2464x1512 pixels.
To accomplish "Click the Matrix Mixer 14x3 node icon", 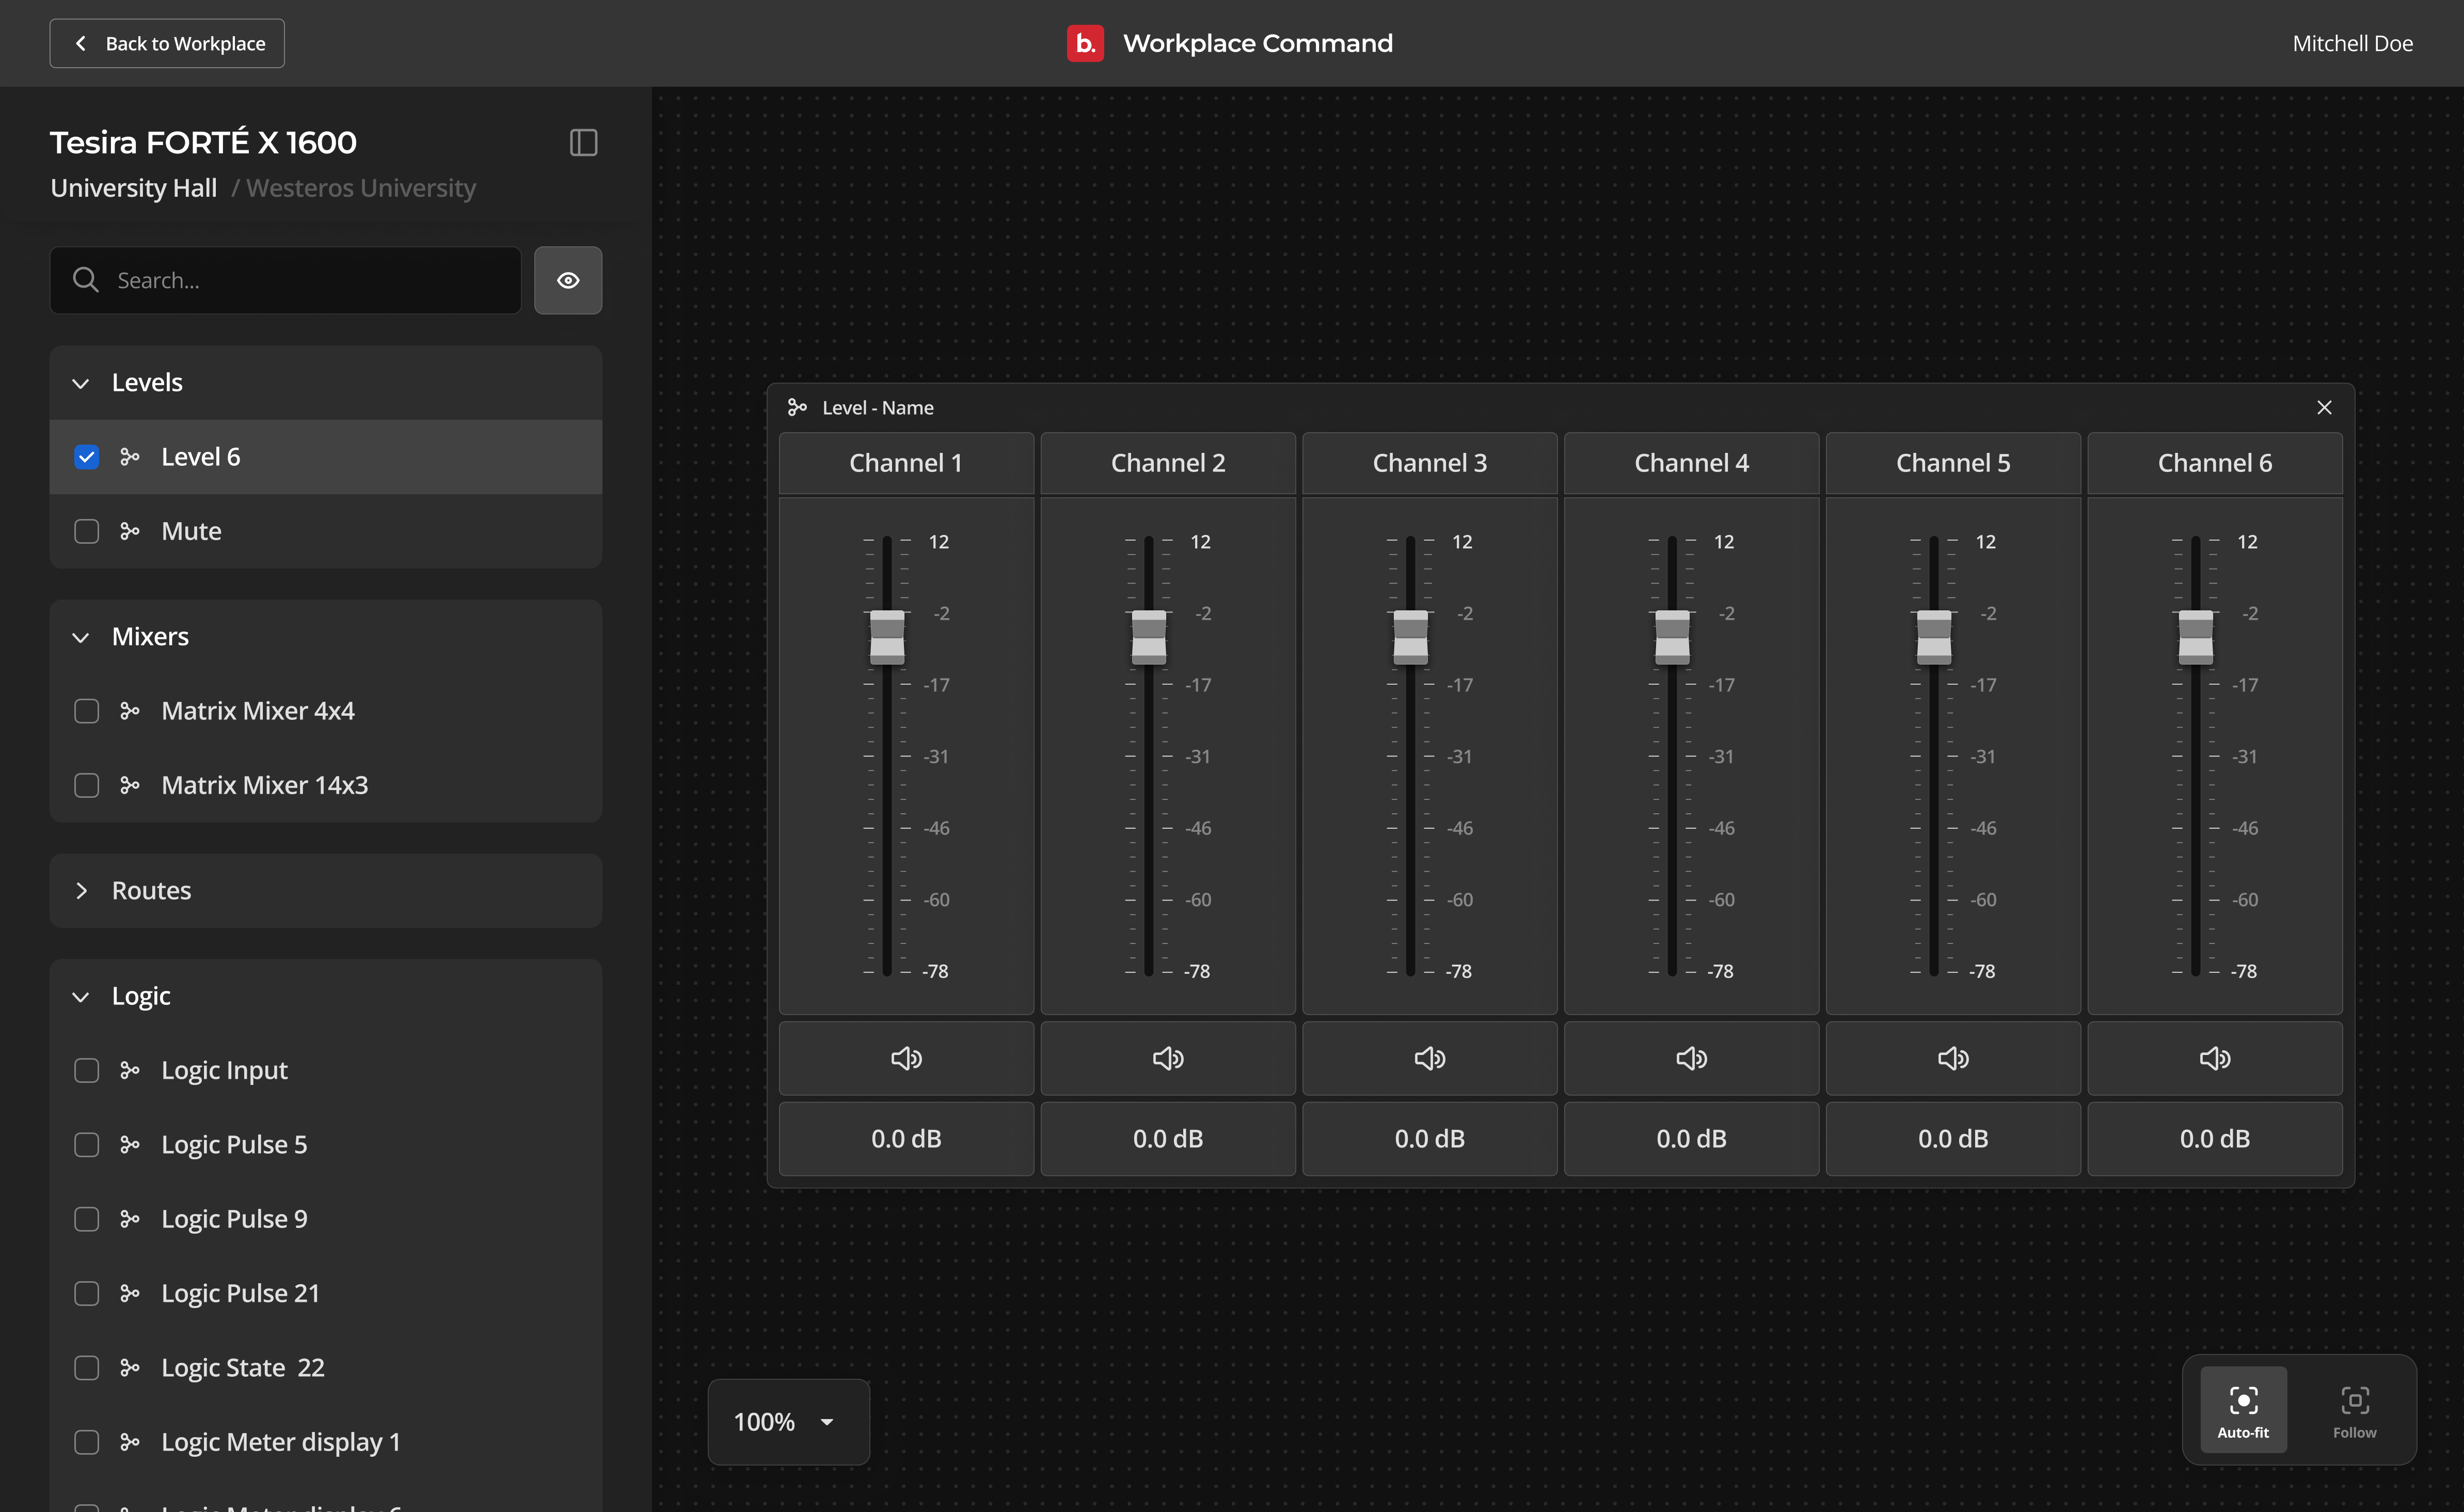I will pos(130,785).
